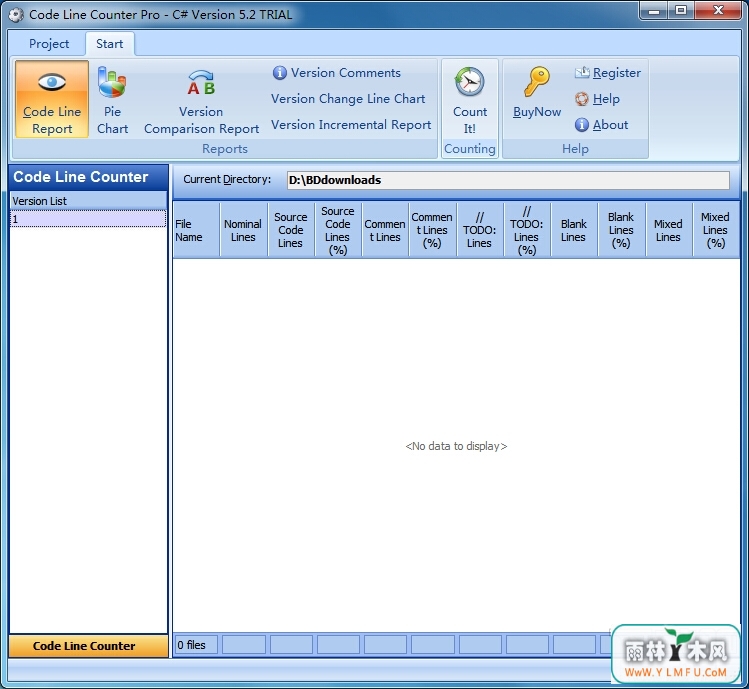This screenshot has width=749, height=689.
Task: Click the Count It! clock icon
Action: [x=470, y=81]
